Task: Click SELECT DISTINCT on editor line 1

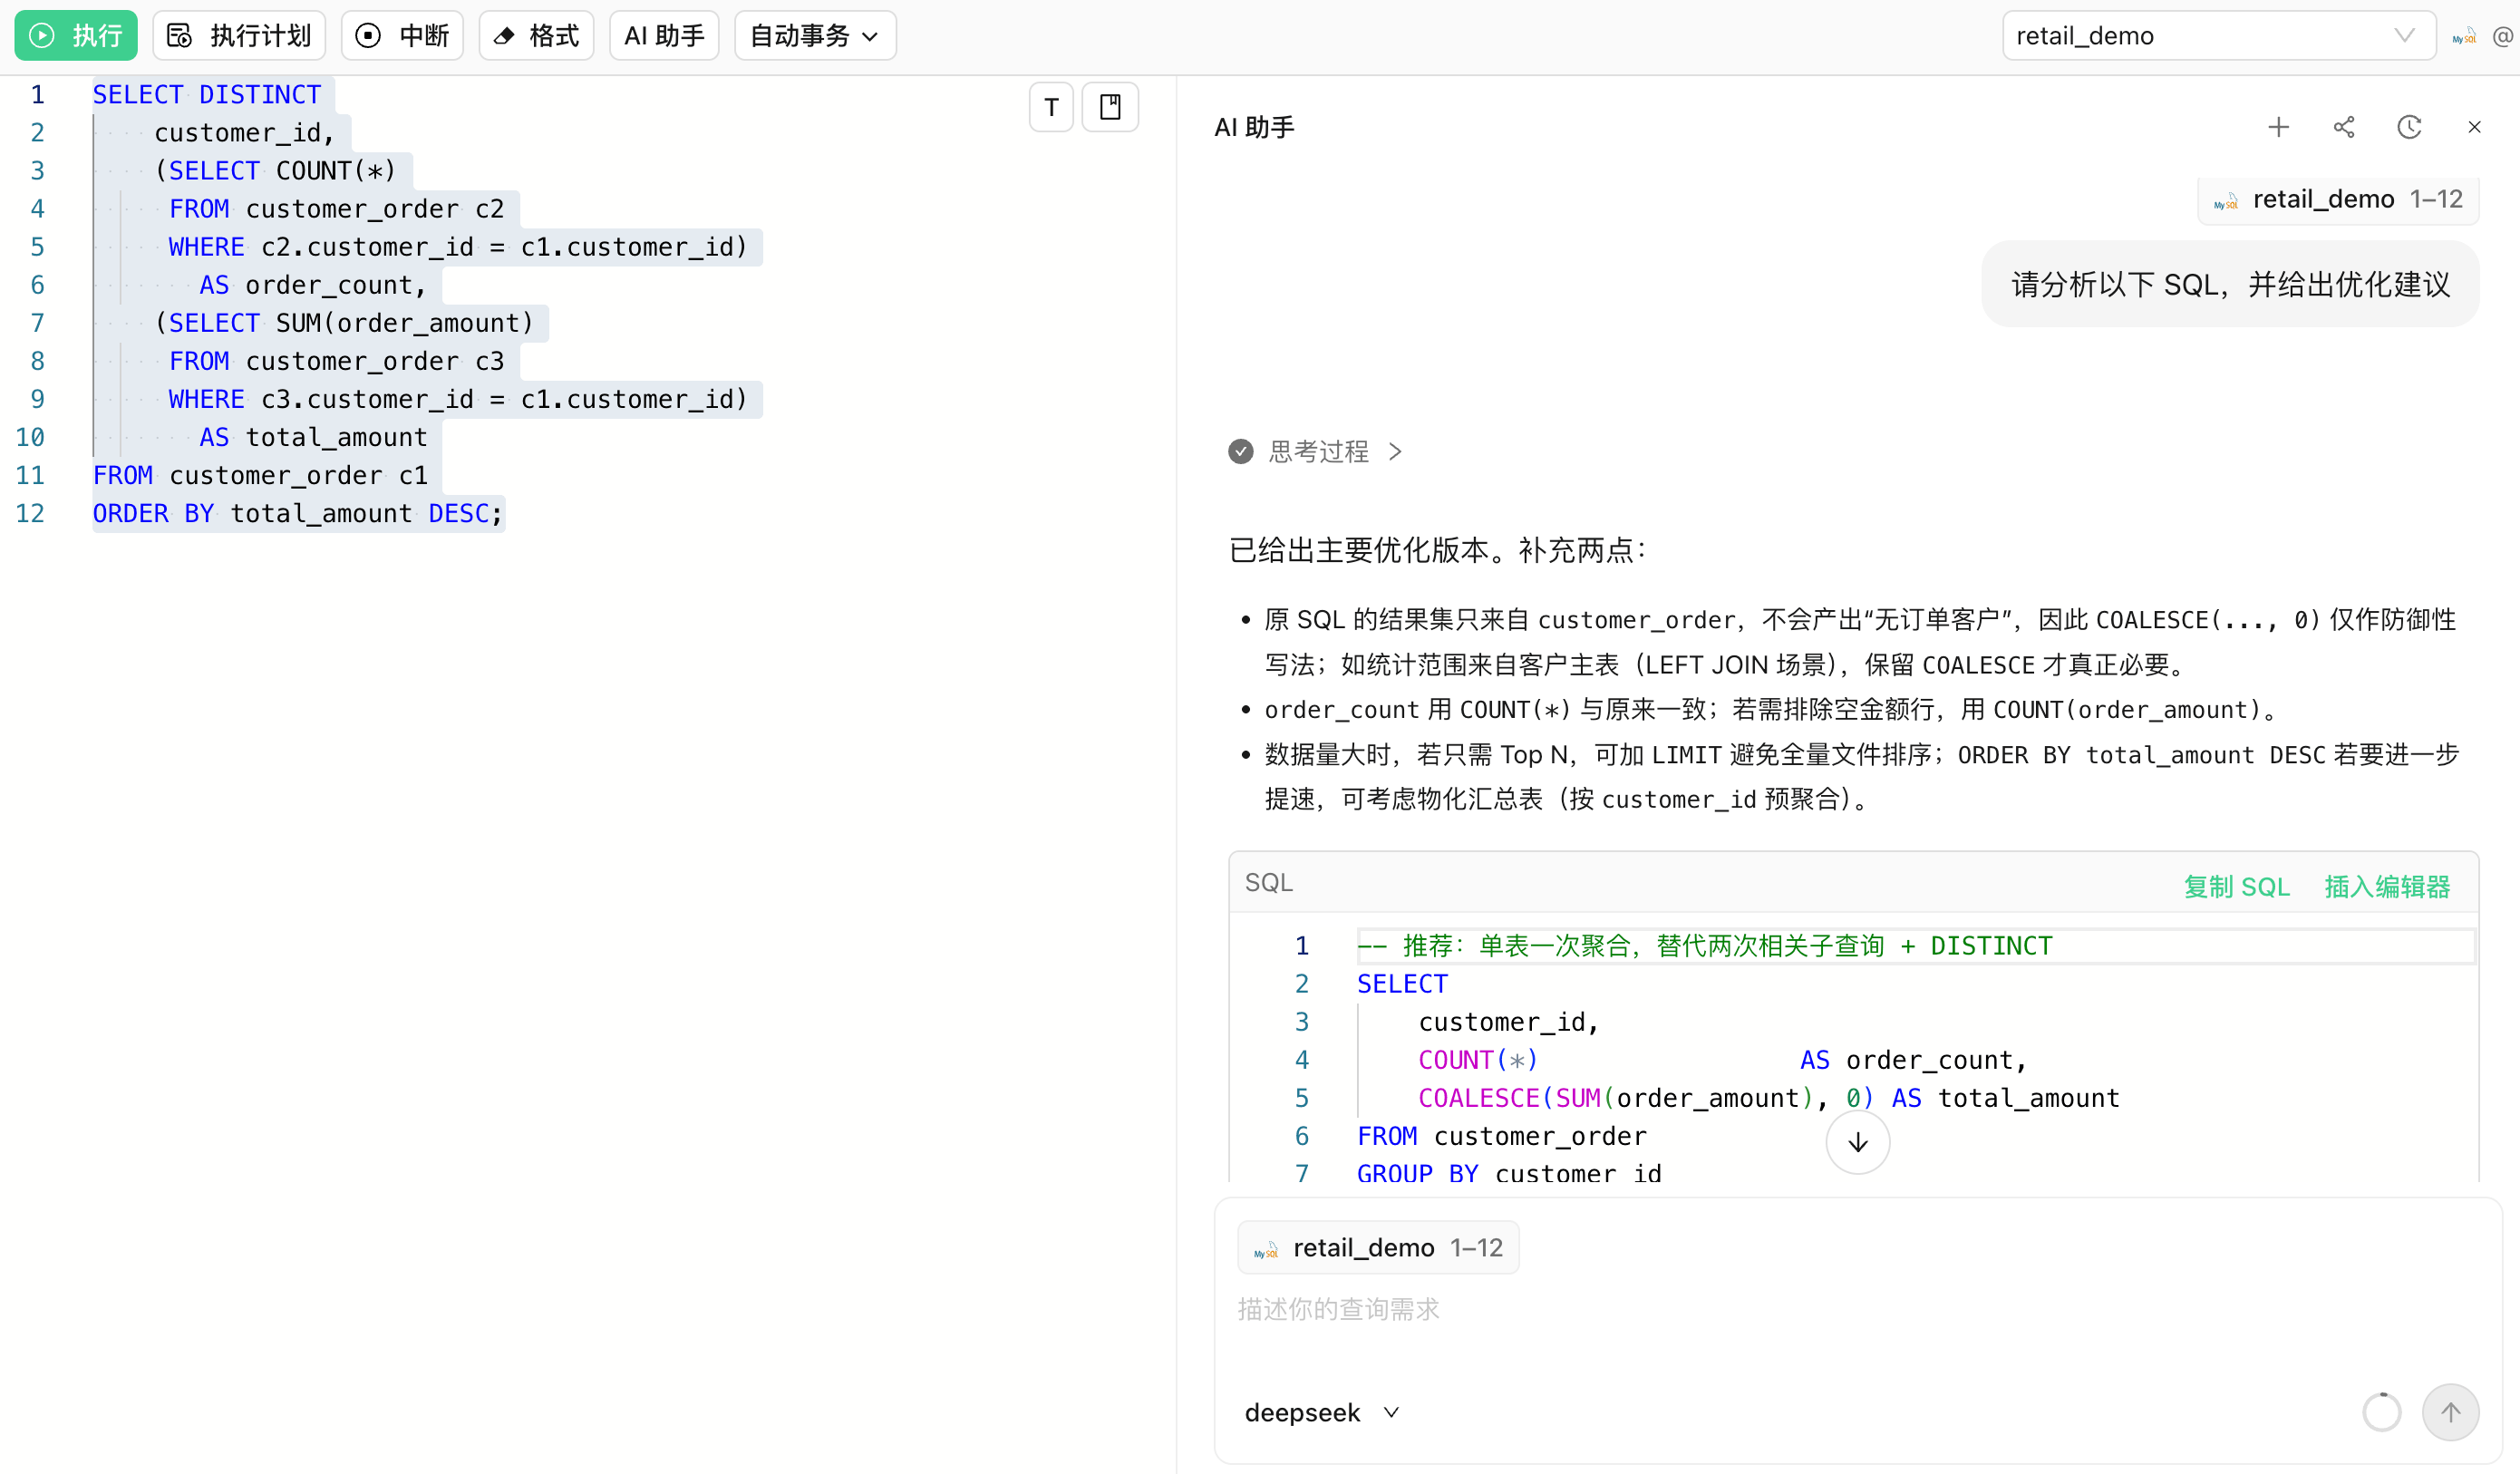Action: [206, 94]
